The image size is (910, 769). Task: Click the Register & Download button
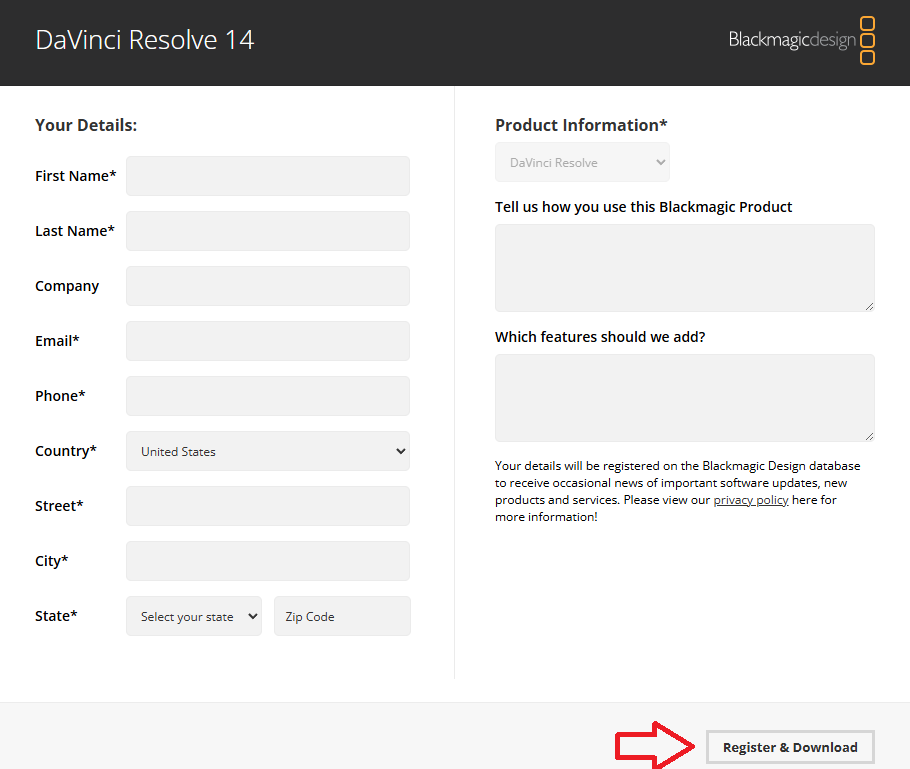click(x=790, y=747)
